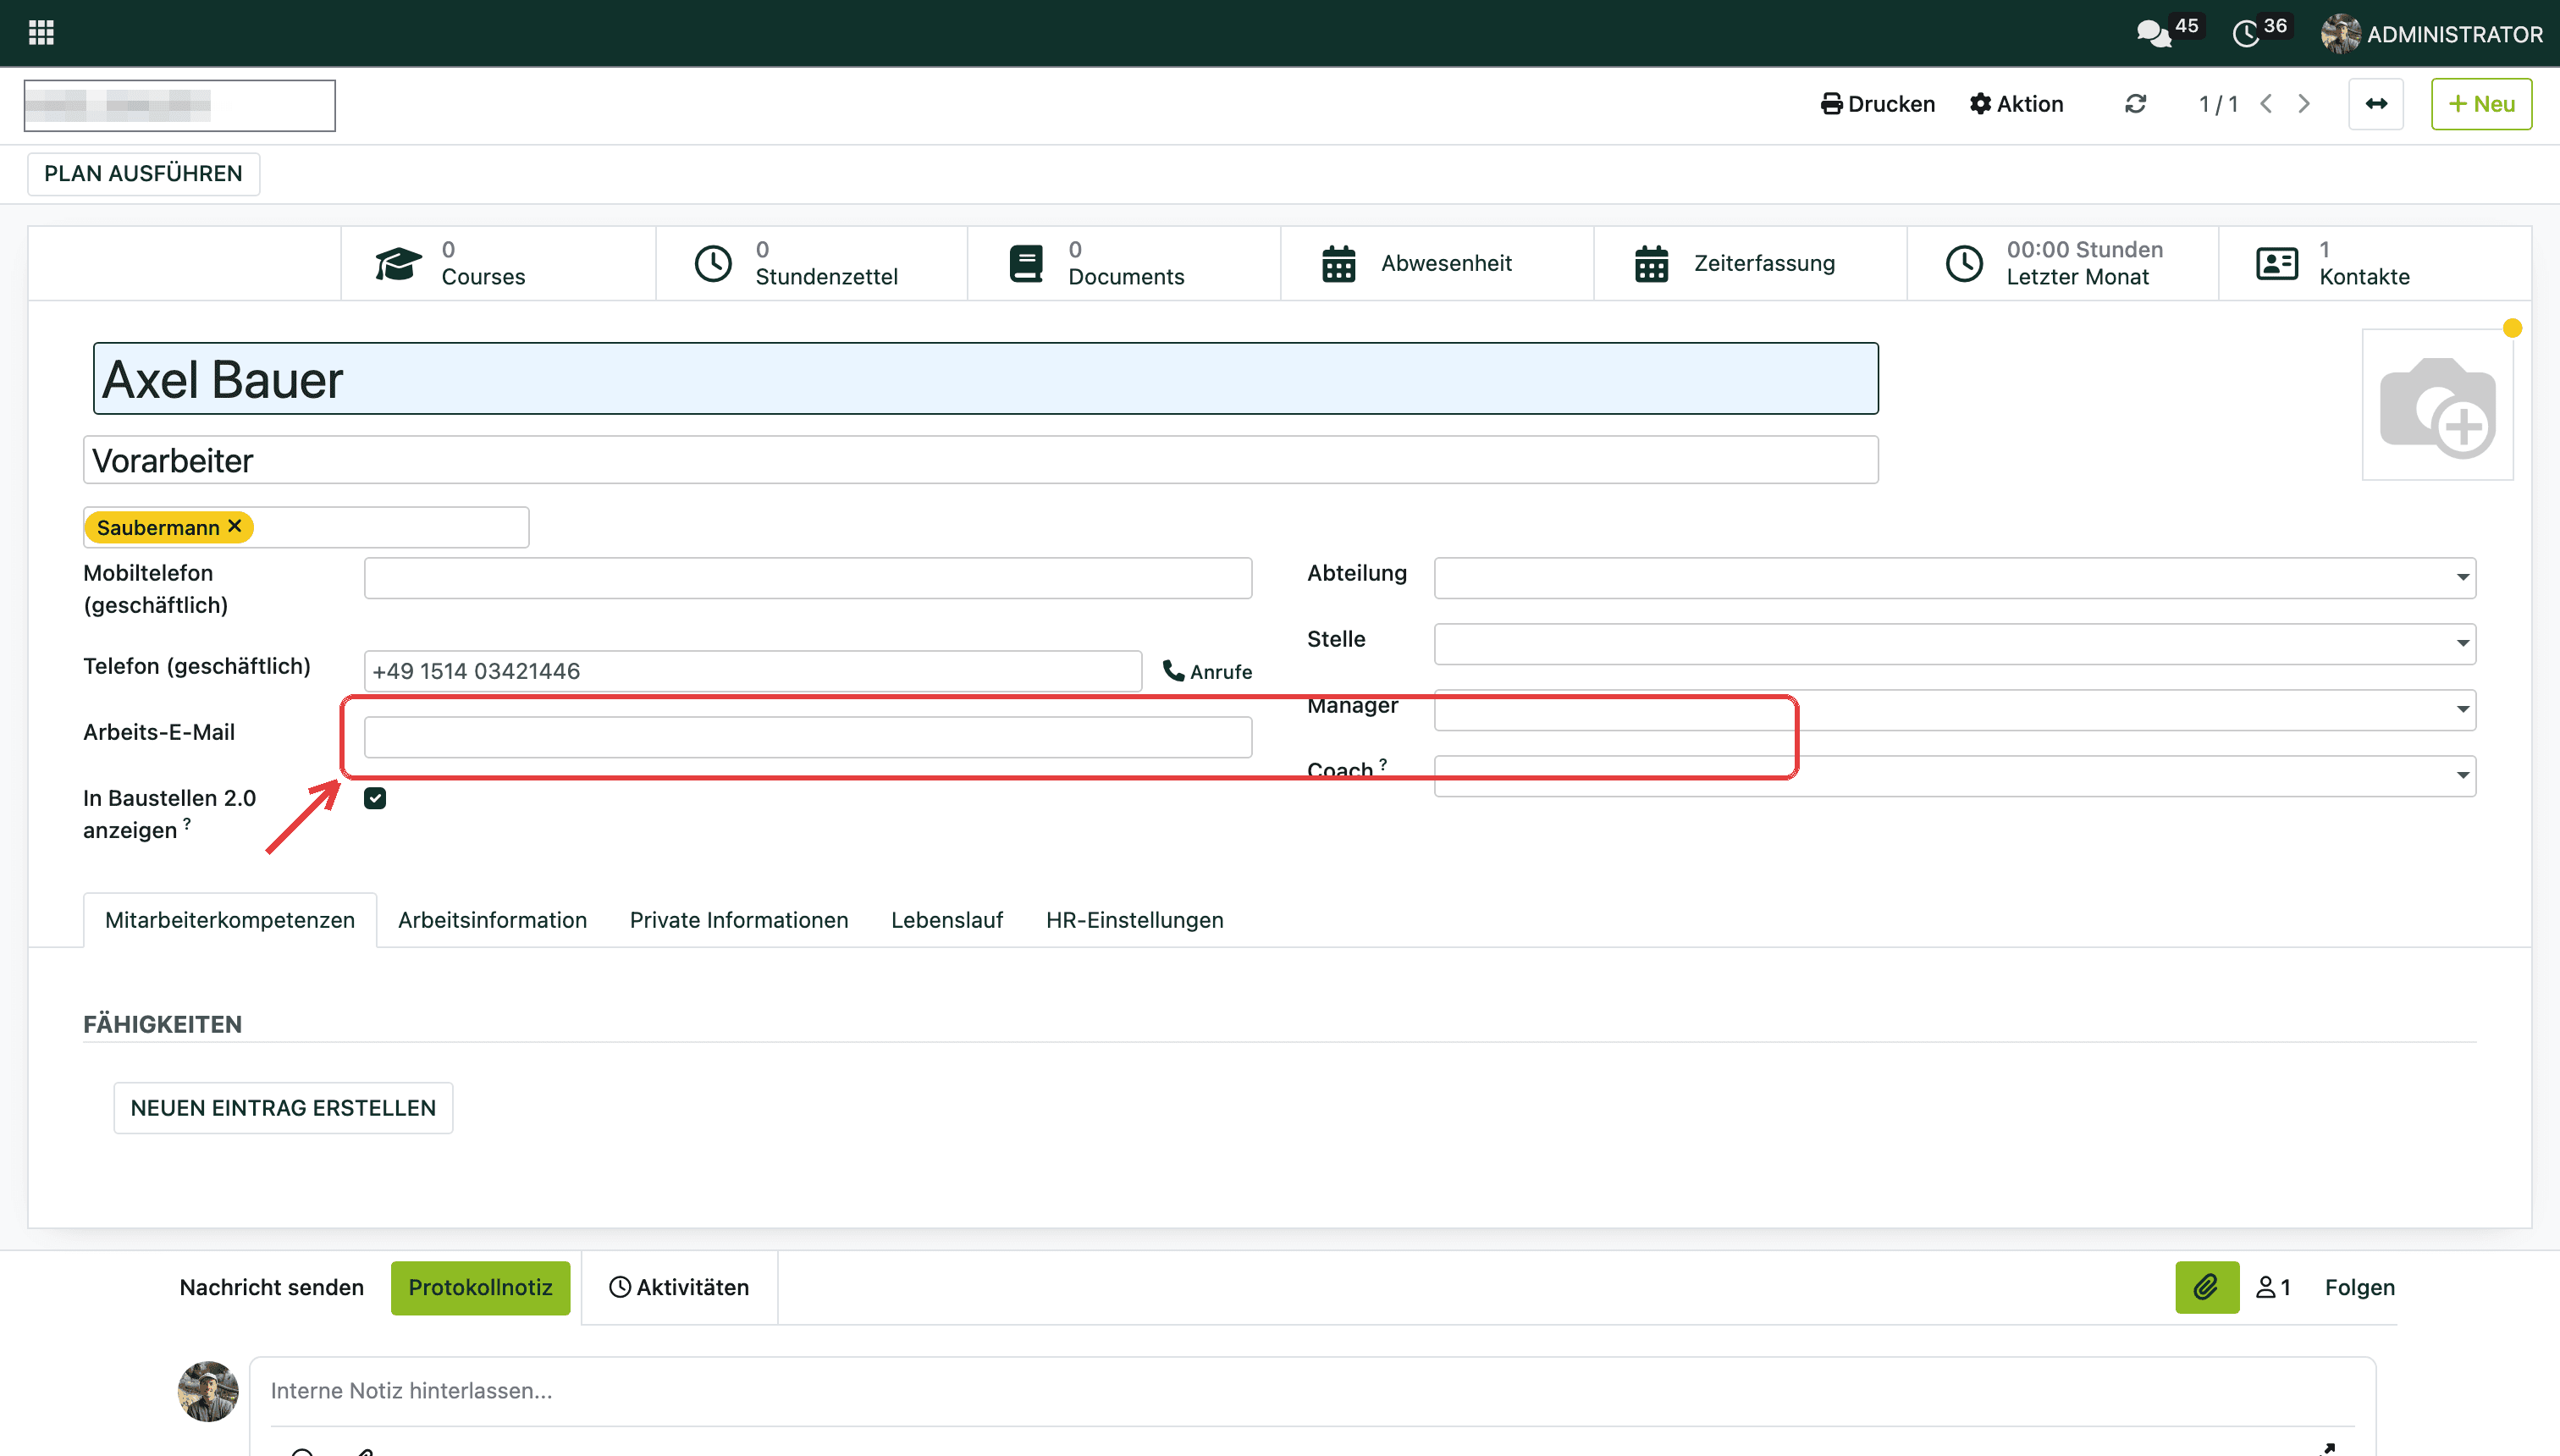Switch to the HR-Einstellungen tab
The height and width of the screenshot is (1456, 2560).
(x=1134, y=920)
